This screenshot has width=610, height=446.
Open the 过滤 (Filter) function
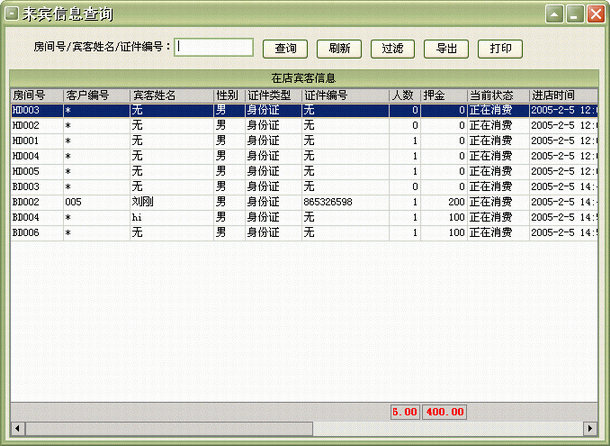click(393, 48)
